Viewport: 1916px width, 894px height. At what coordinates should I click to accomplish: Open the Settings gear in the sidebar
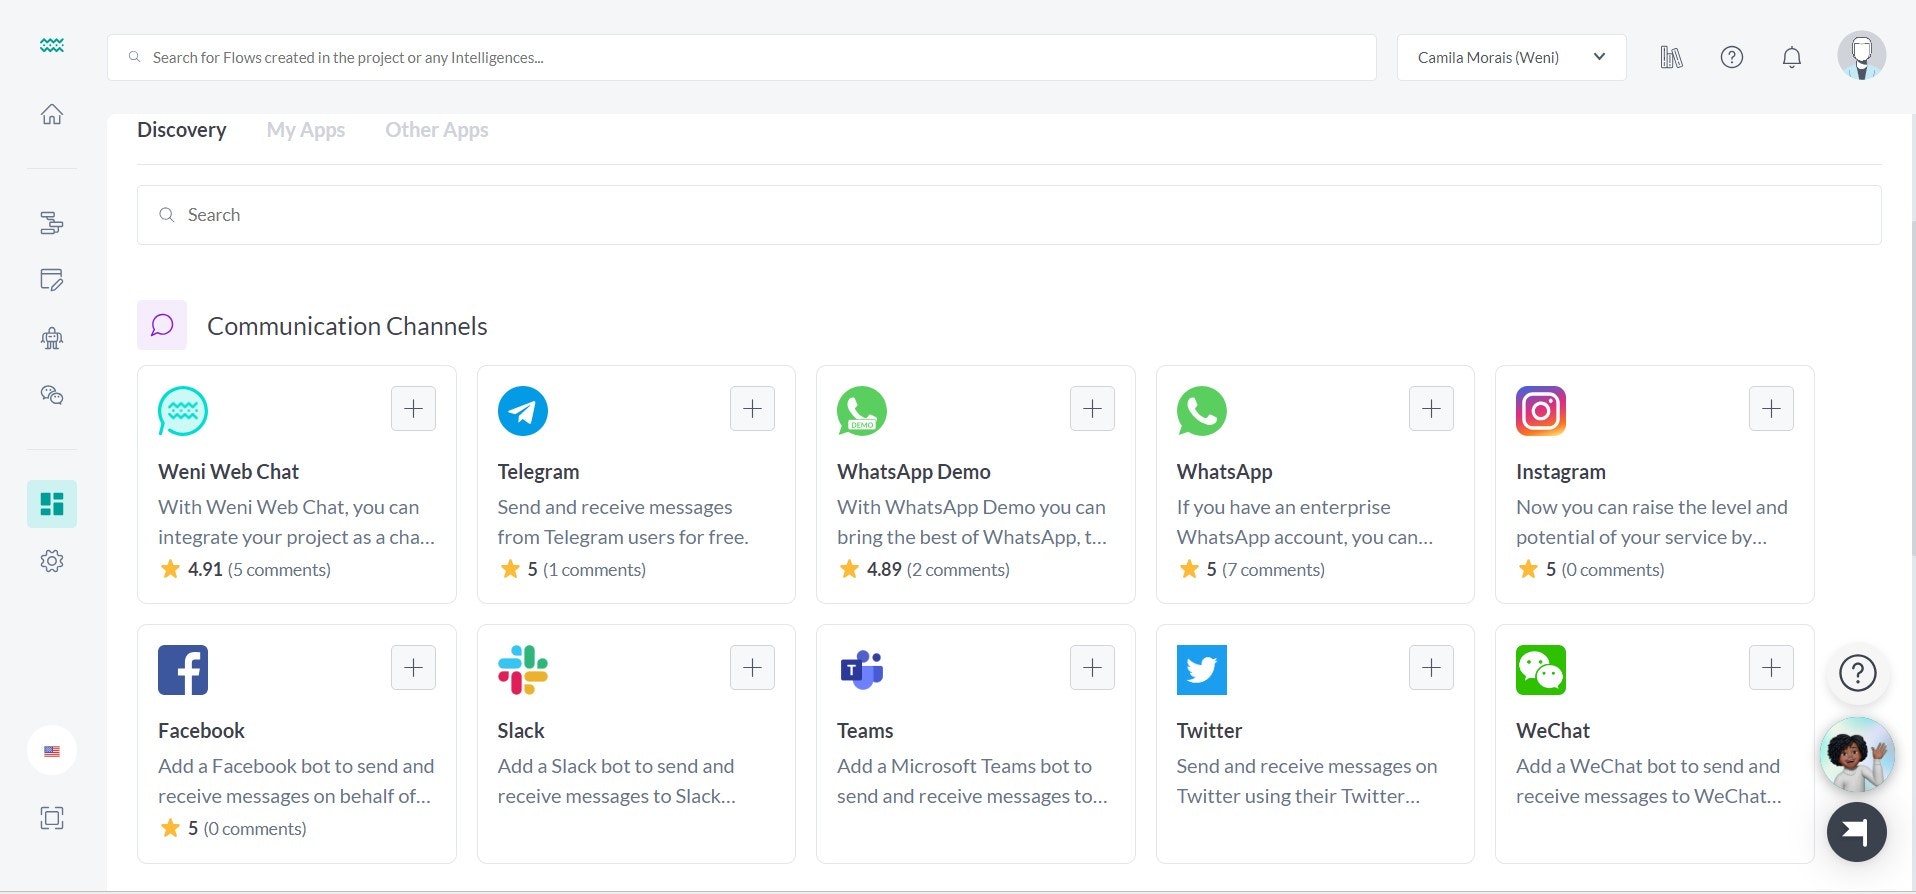click(x=52, y=561)
